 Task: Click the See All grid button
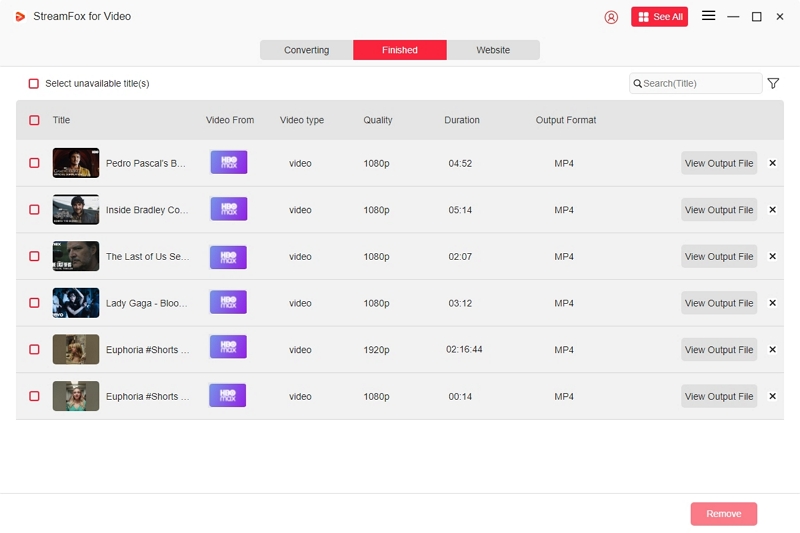[x=659, y=17]
